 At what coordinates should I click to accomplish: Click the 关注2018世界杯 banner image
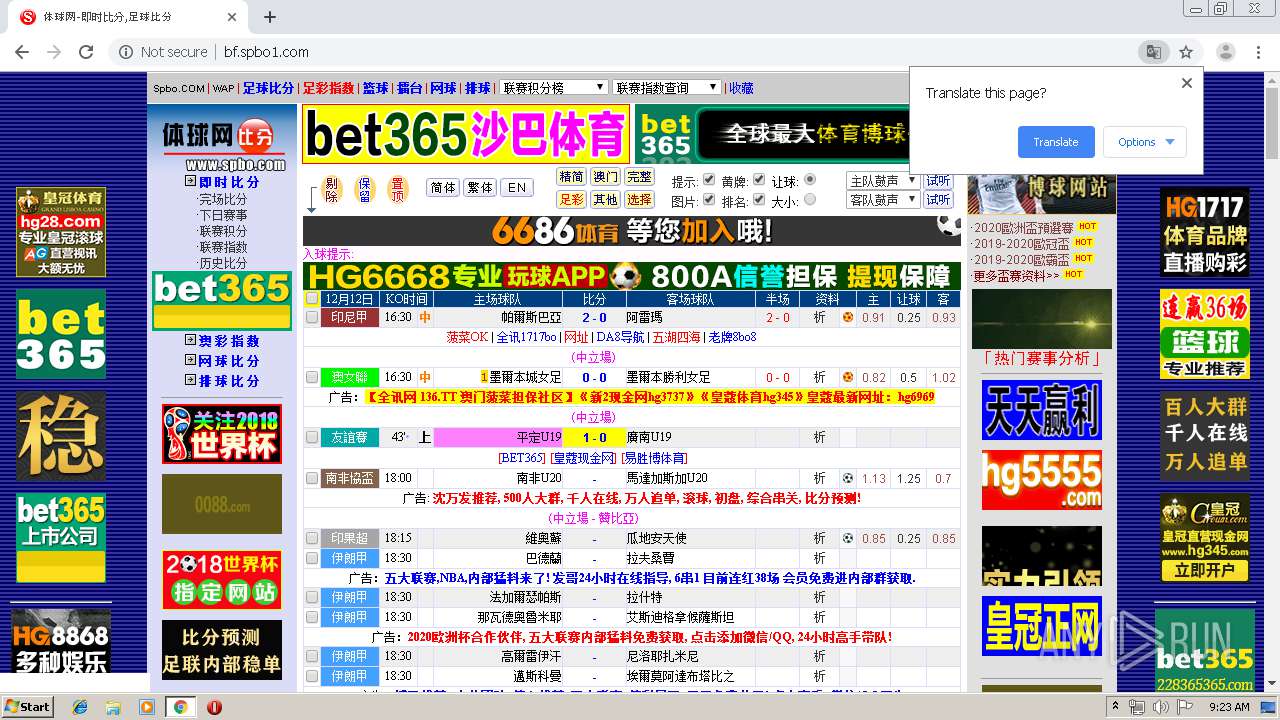(222, 433)
